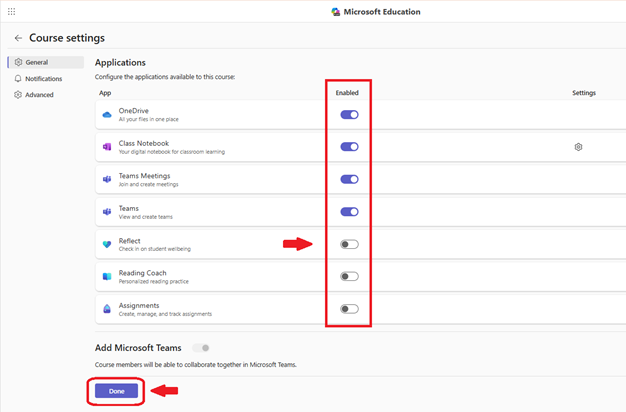Enable the Reading Coach toggle
The image size is (626, 412).
349,276
